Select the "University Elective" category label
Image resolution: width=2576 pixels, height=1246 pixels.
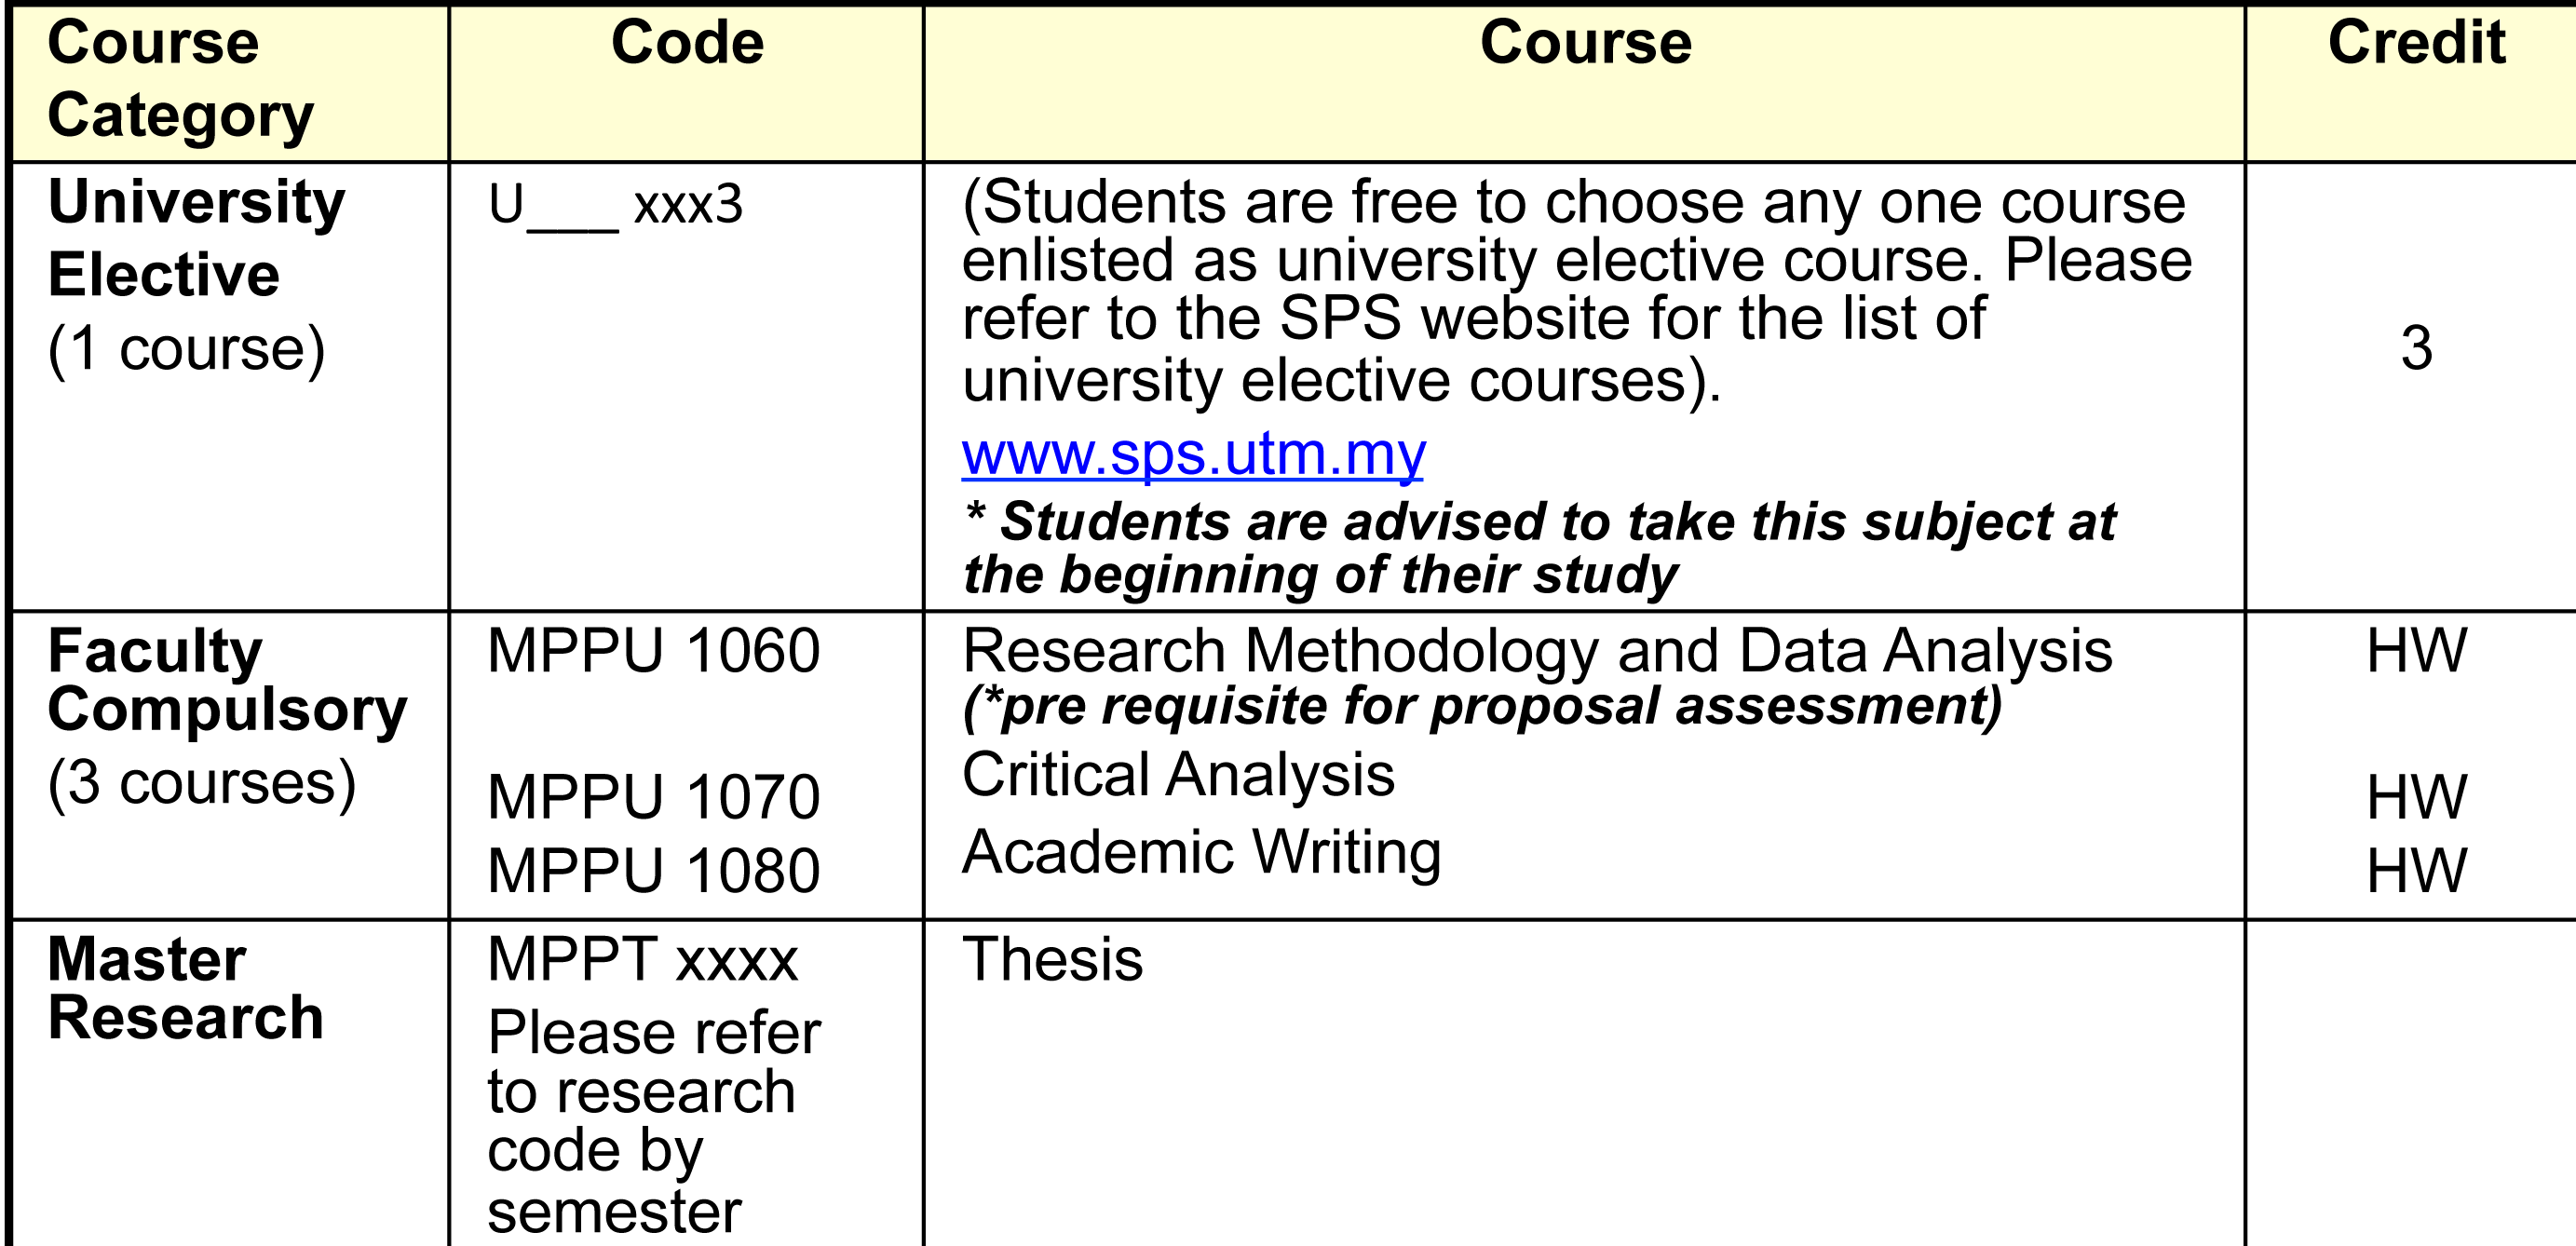click(196, 238)
